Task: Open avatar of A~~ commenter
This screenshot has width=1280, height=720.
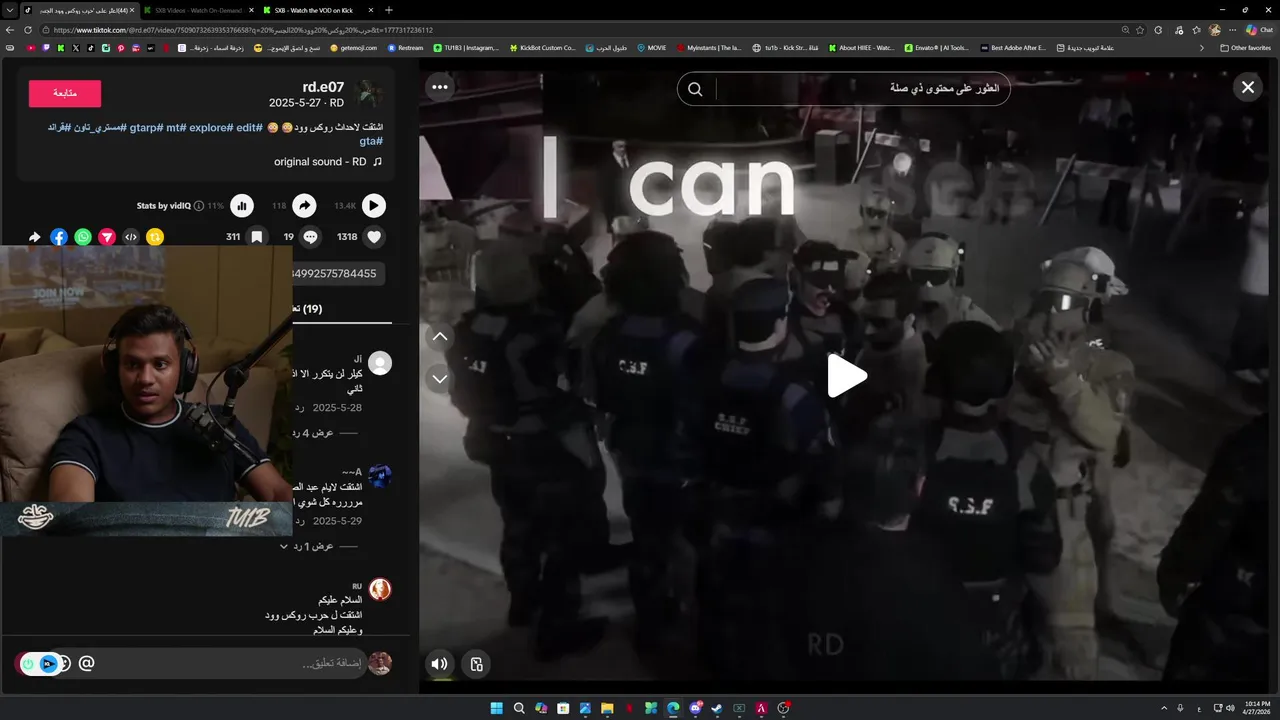Action: click(x=380, y=476)
